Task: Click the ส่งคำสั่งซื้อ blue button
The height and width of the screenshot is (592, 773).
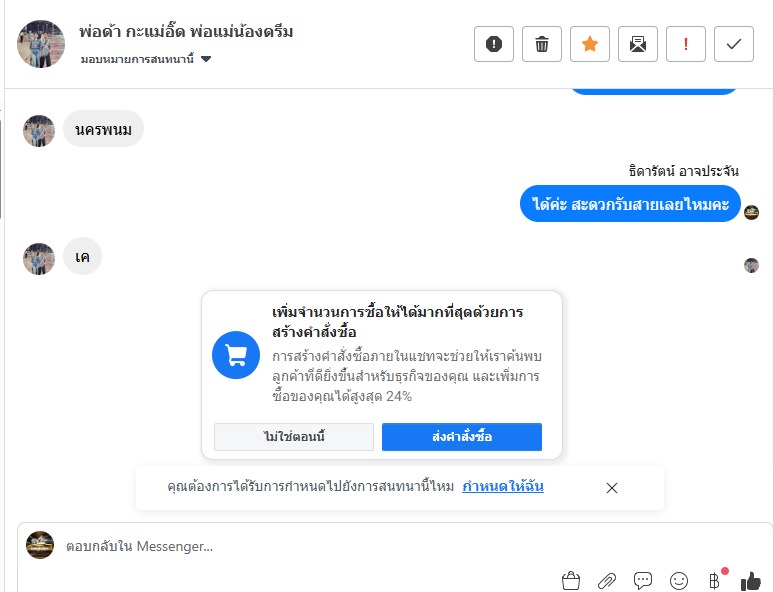Action: click(x=462, y=437)
